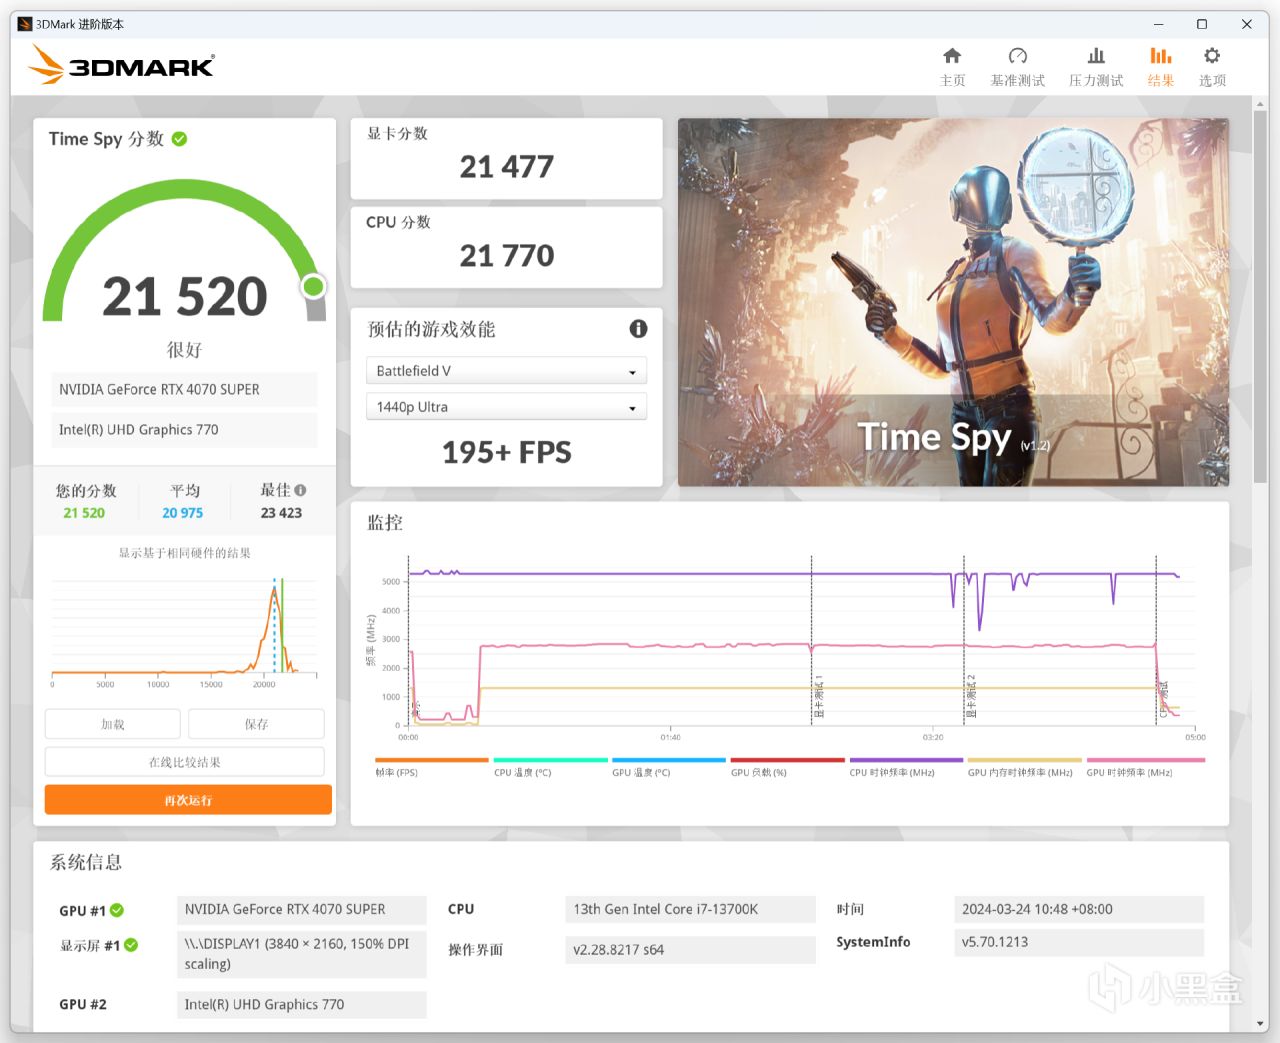Viewport: 1280px width, 1043px height.
Task: Toggle the 帧率 (FPS) orange legend
Action: (x=431, y=767)
